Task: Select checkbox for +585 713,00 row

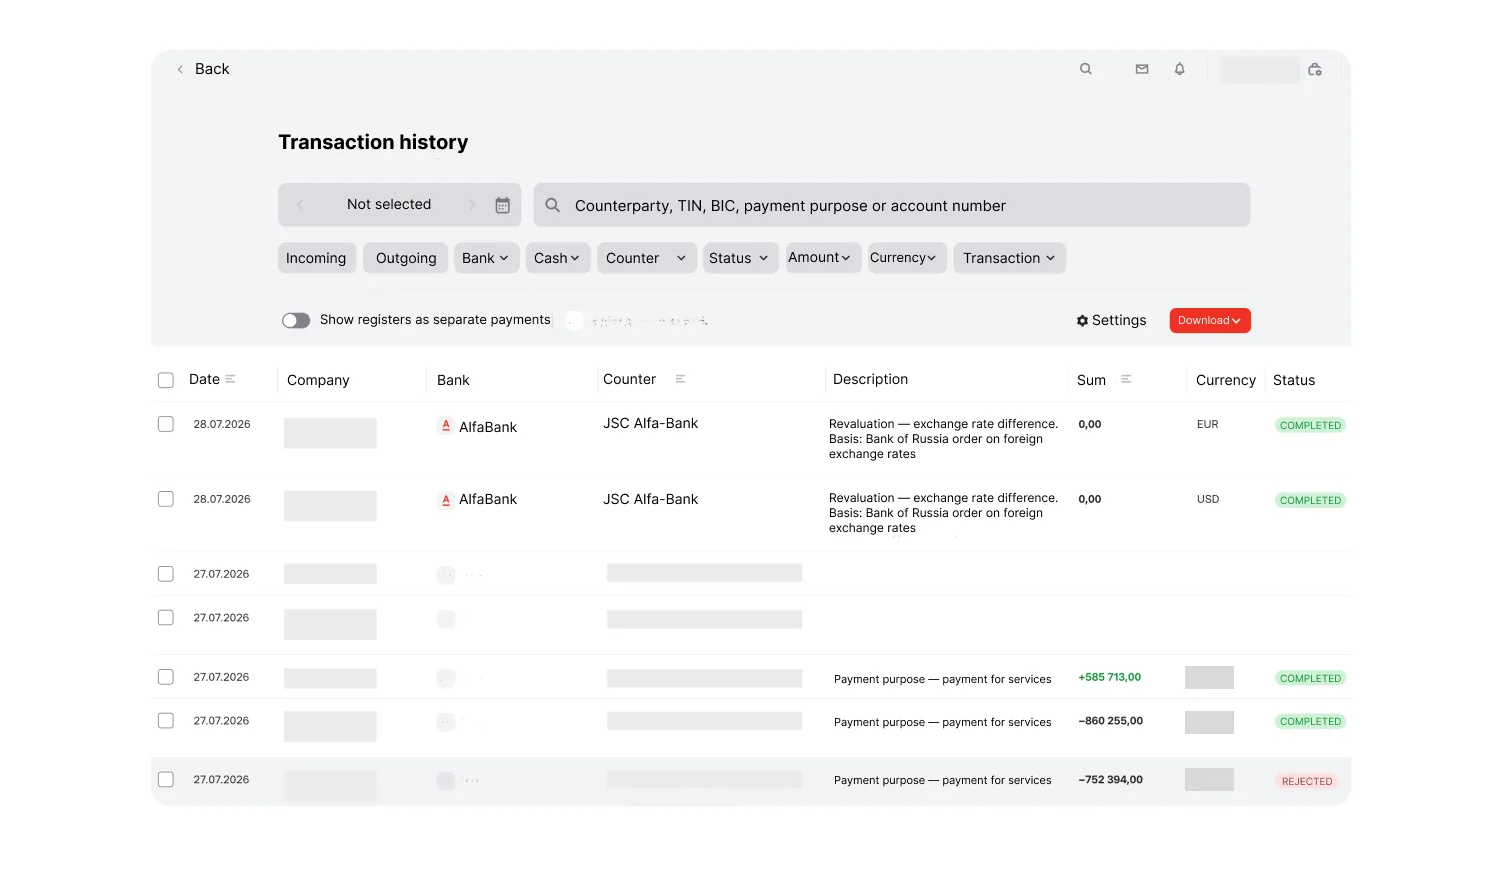Action: tap(166, 677)
